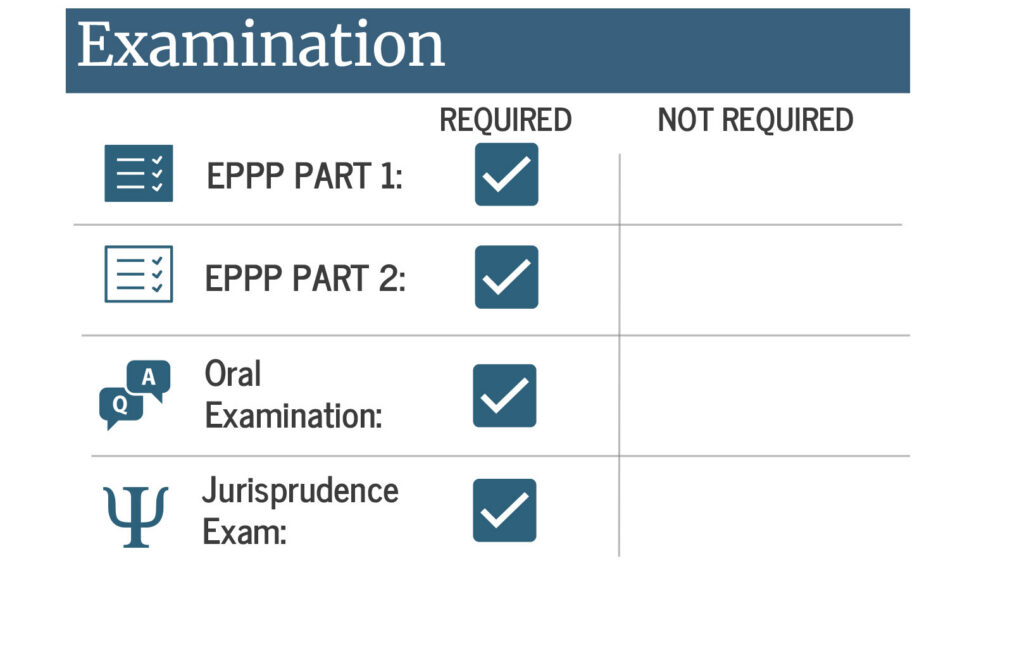Screen dimensions: 1024x661
Task: Select the REQUIRED column header
Action: 505,120
